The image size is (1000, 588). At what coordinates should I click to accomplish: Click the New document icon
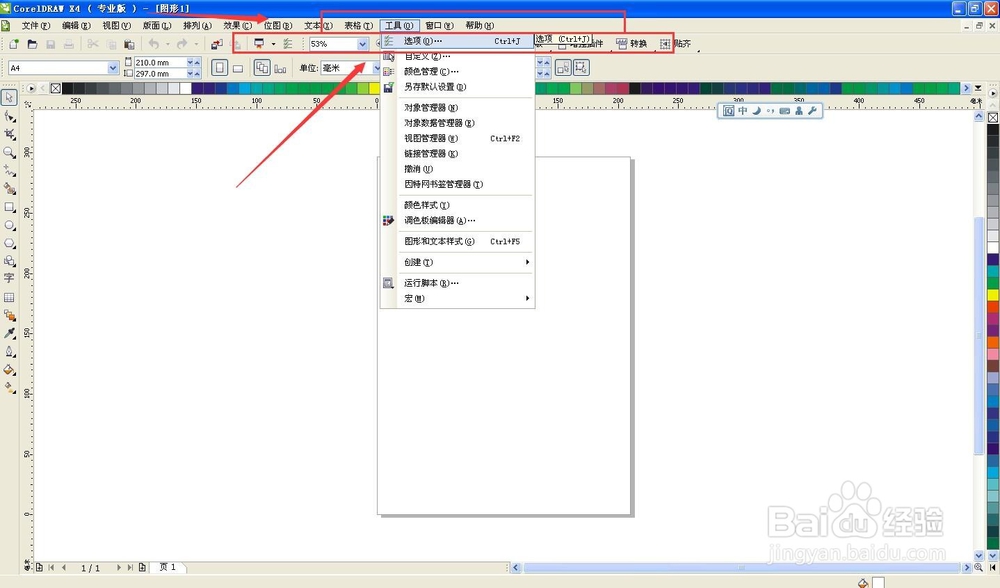[x=13, y=44]
